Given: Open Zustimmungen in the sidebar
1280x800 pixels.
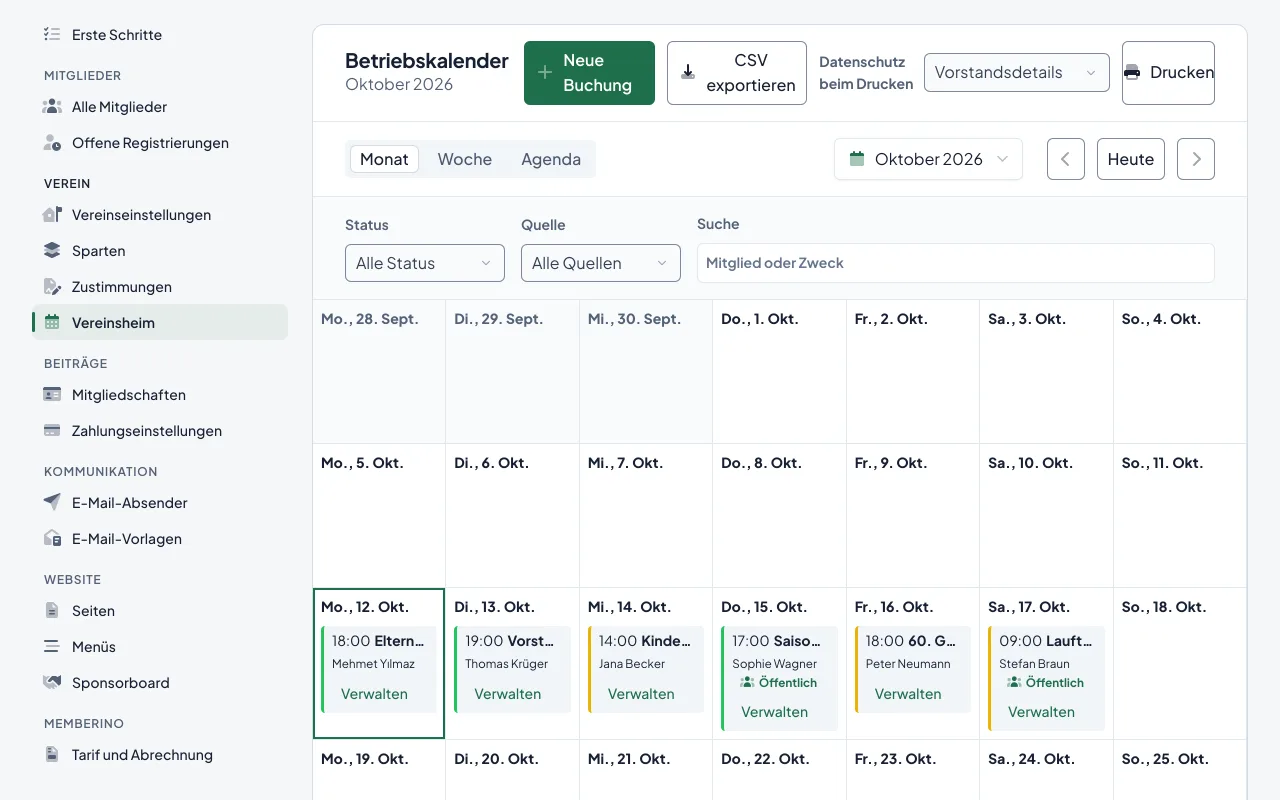Looking at the screenshot, I should point(160,287).
